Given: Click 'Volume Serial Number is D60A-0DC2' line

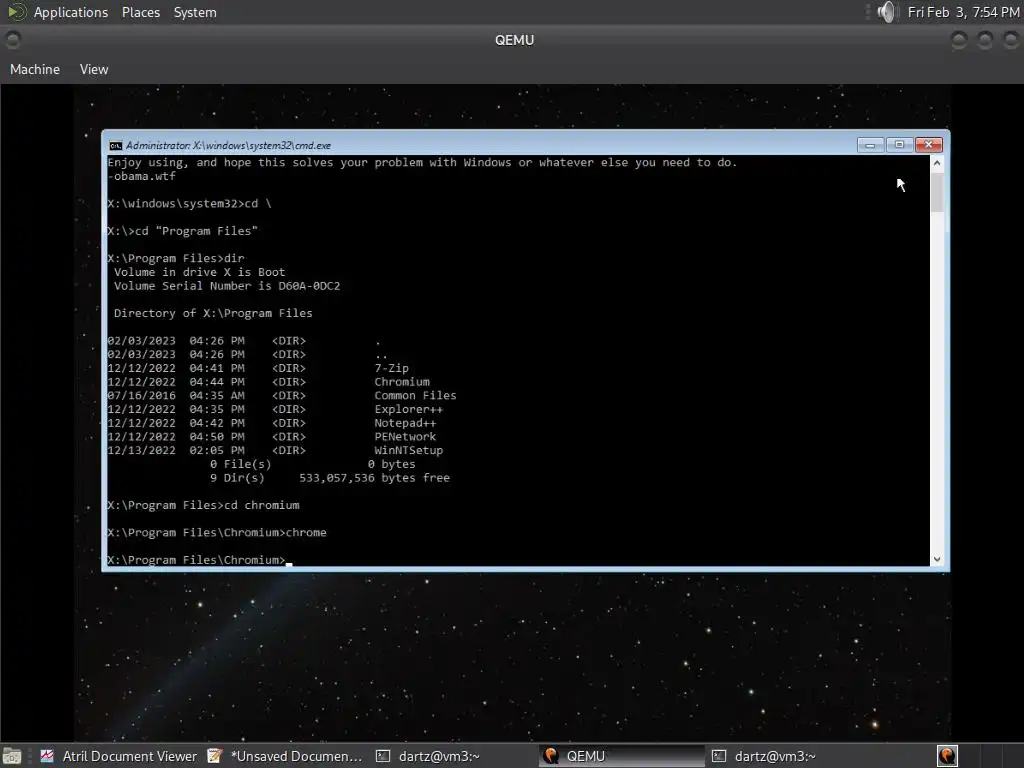Looking at the screenshot, I should [x=227, y=286].
